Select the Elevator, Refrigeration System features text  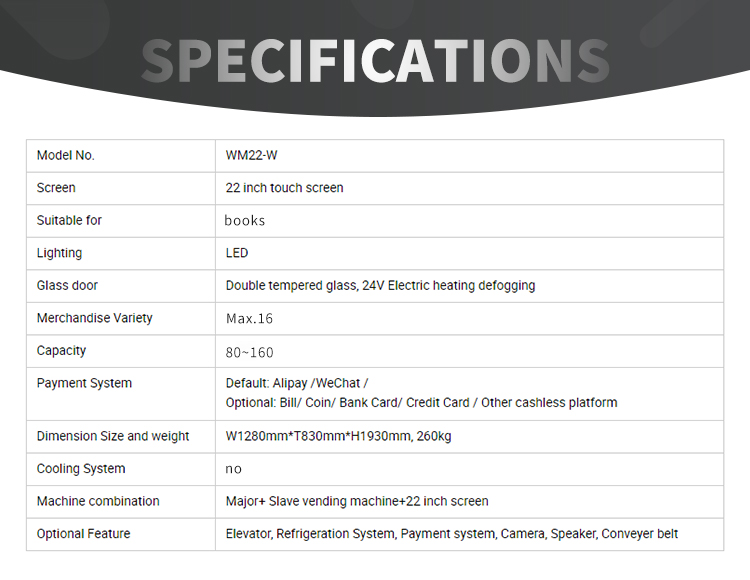click(x=452, y=534)
